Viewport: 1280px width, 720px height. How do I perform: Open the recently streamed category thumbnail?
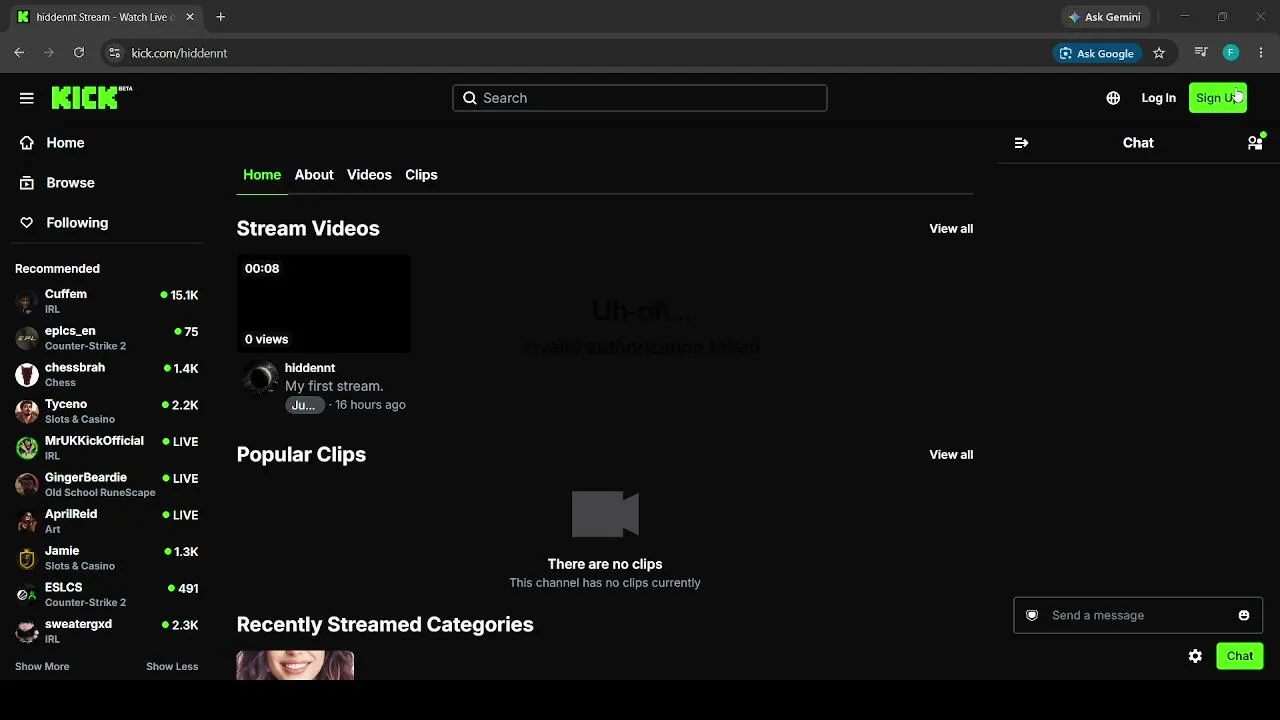(295, 665)
